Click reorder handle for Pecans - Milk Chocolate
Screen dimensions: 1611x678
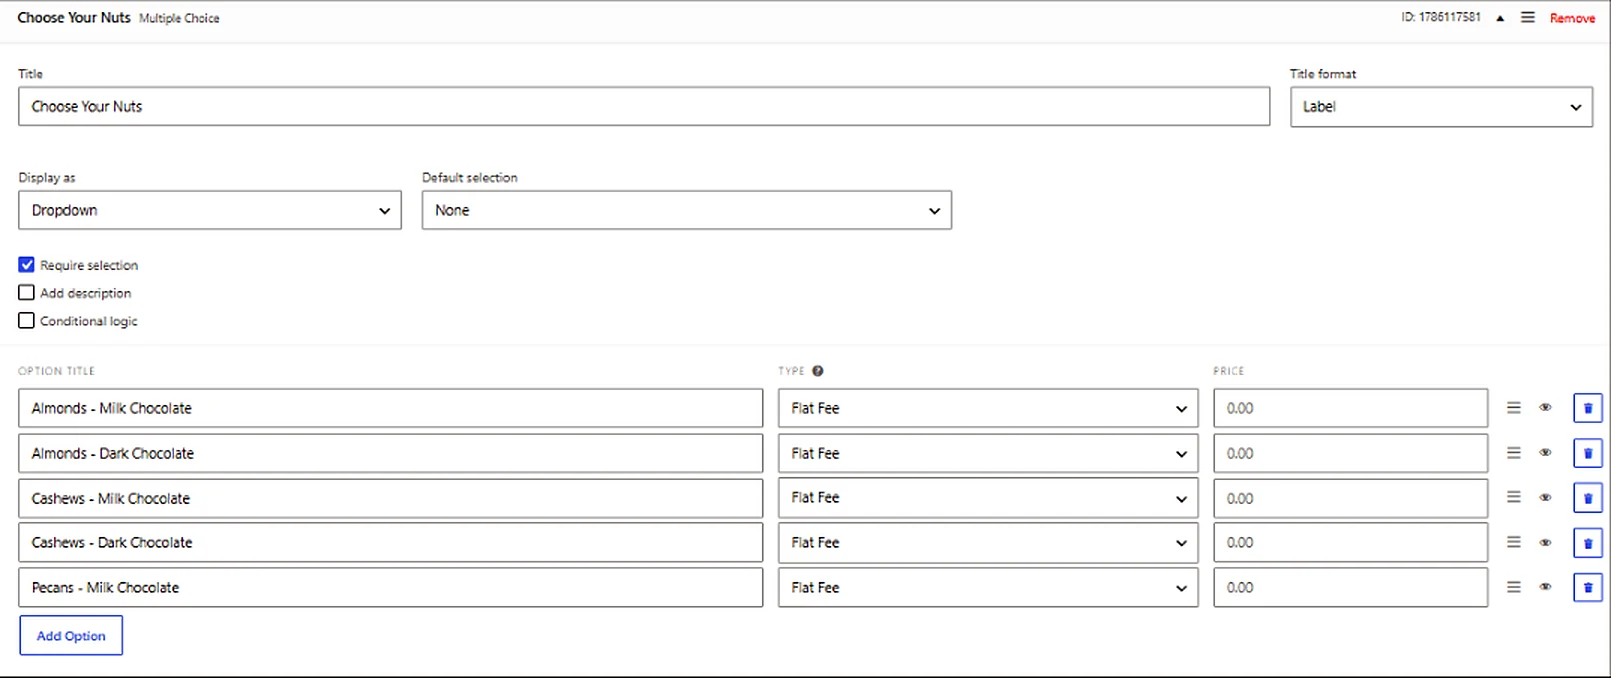[1514, 587]
